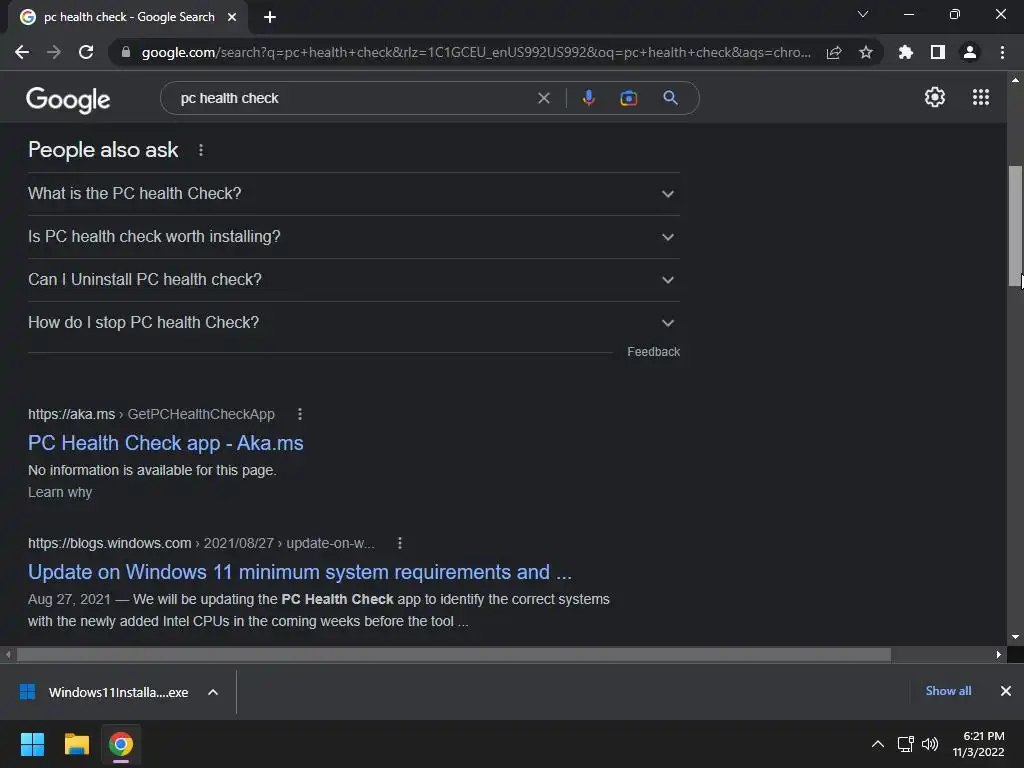Search by image with the camera icon
Screen dimensions: 1024x768
pyautogui.click(x=628, y=98)
